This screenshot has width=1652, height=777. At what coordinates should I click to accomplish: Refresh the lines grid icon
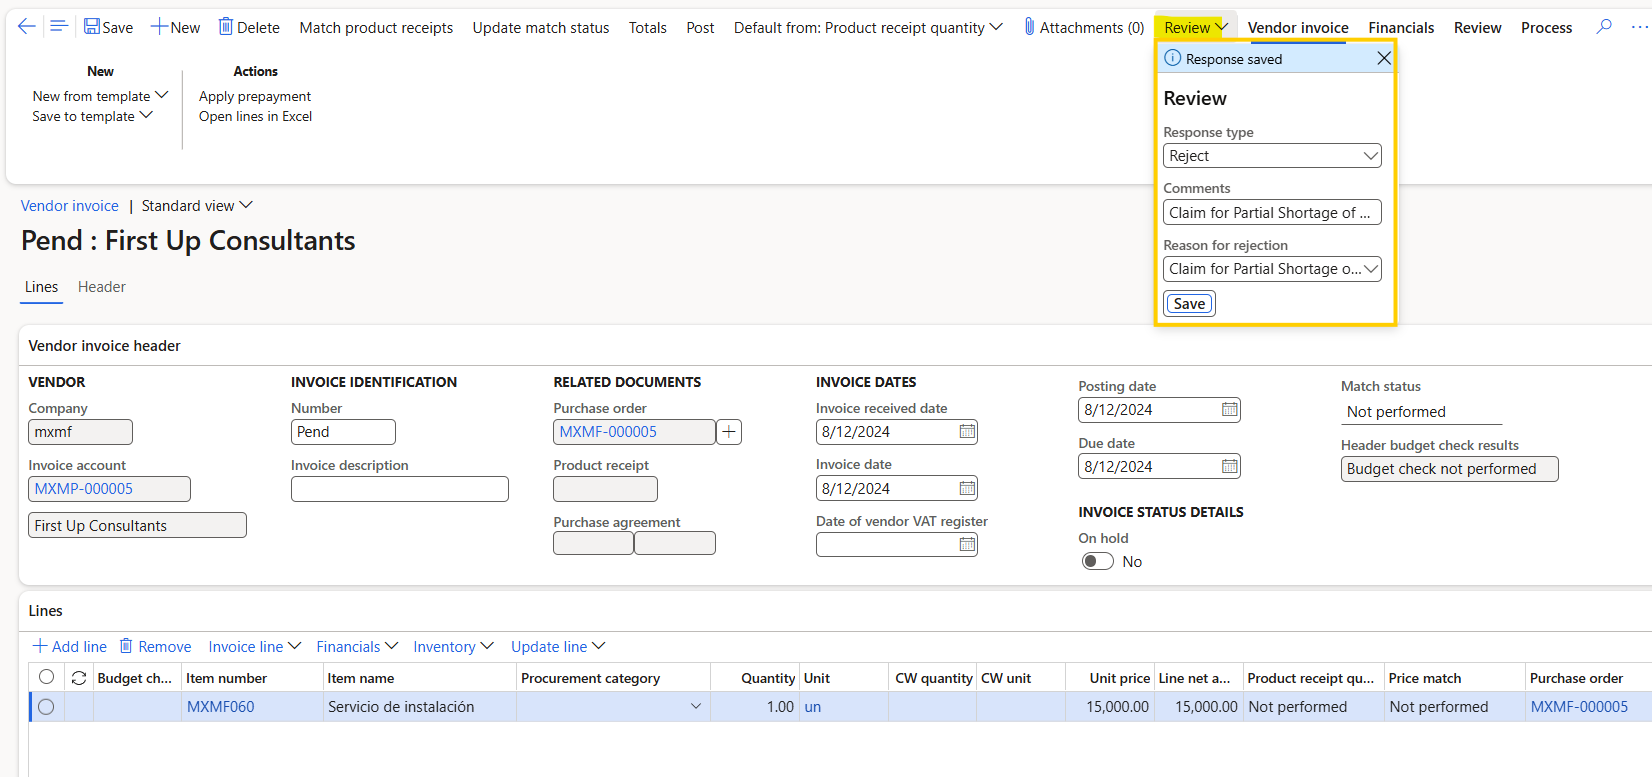[79, 678]
